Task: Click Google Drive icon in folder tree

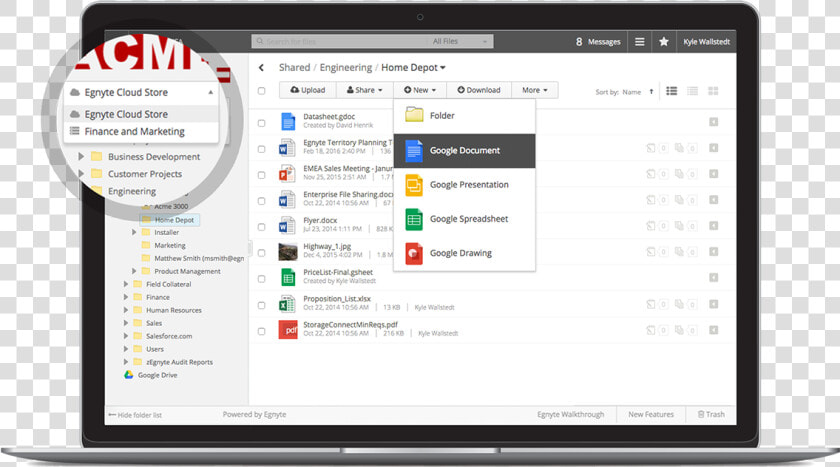Action: [129, 375]
